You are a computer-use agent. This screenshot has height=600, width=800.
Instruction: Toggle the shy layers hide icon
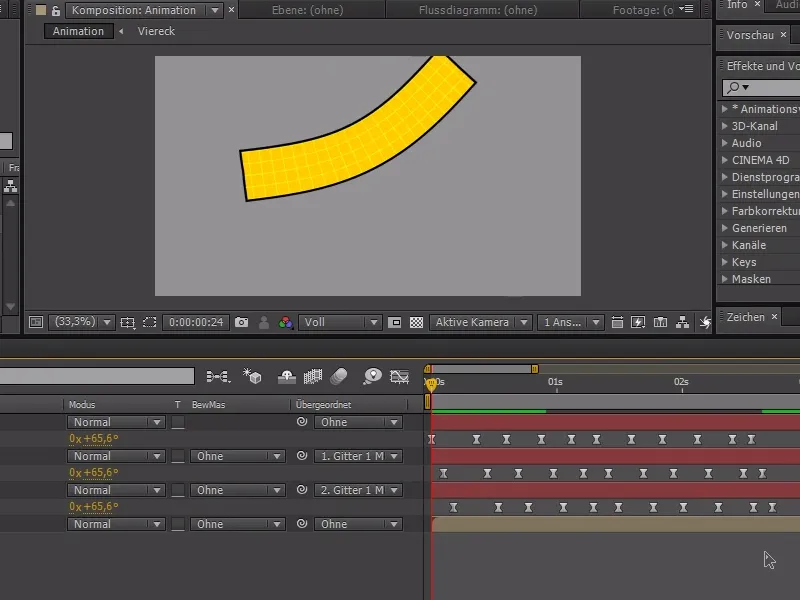(x=287, y=377)
